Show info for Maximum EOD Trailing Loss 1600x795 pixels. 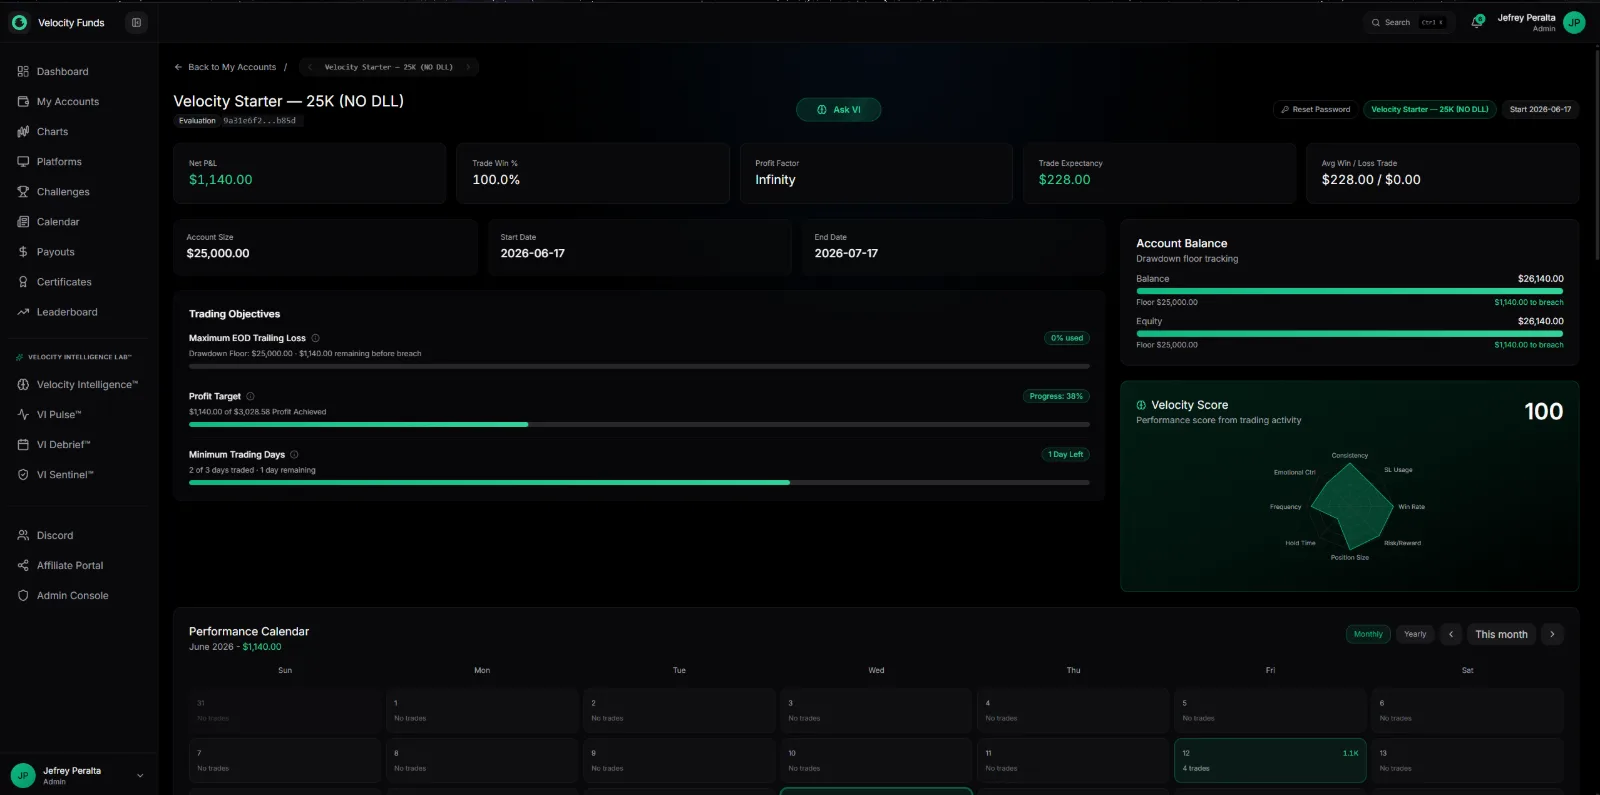click(x=315, y=338)
